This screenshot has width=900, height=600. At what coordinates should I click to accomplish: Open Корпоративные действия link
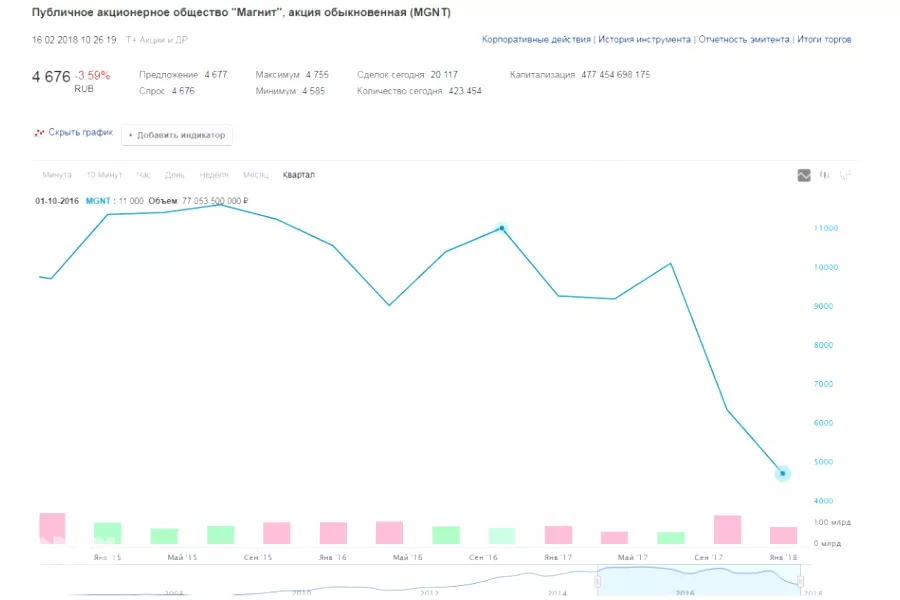[x=537, y=40]
